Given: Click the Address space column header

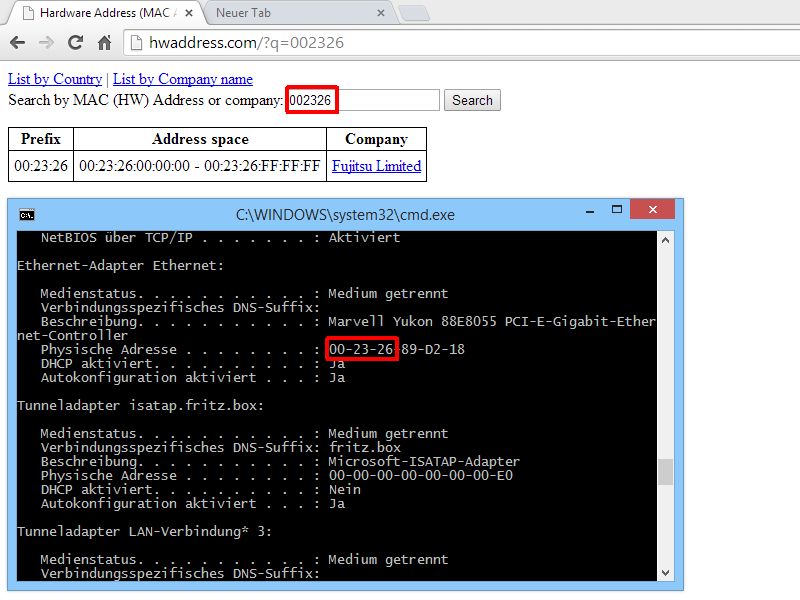Looking at the screenshot, I should [199, 139].
